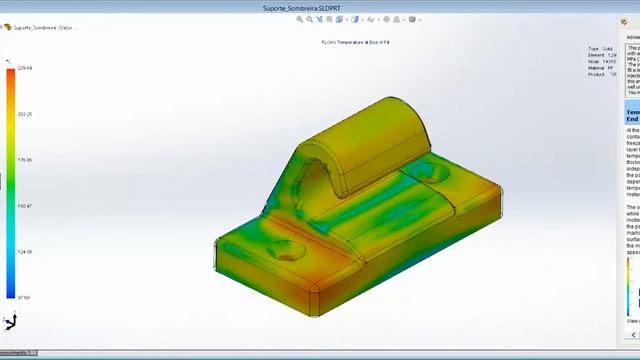Click the Section View icon

coord(329,19)
